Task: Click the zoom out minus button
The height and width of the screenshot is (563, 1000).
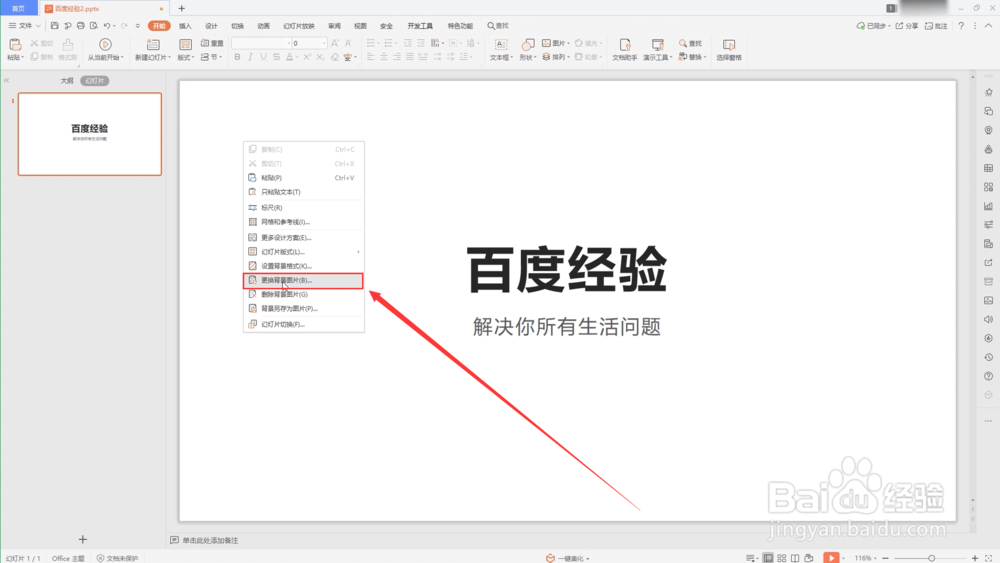Action: click(x=885, y=558)
